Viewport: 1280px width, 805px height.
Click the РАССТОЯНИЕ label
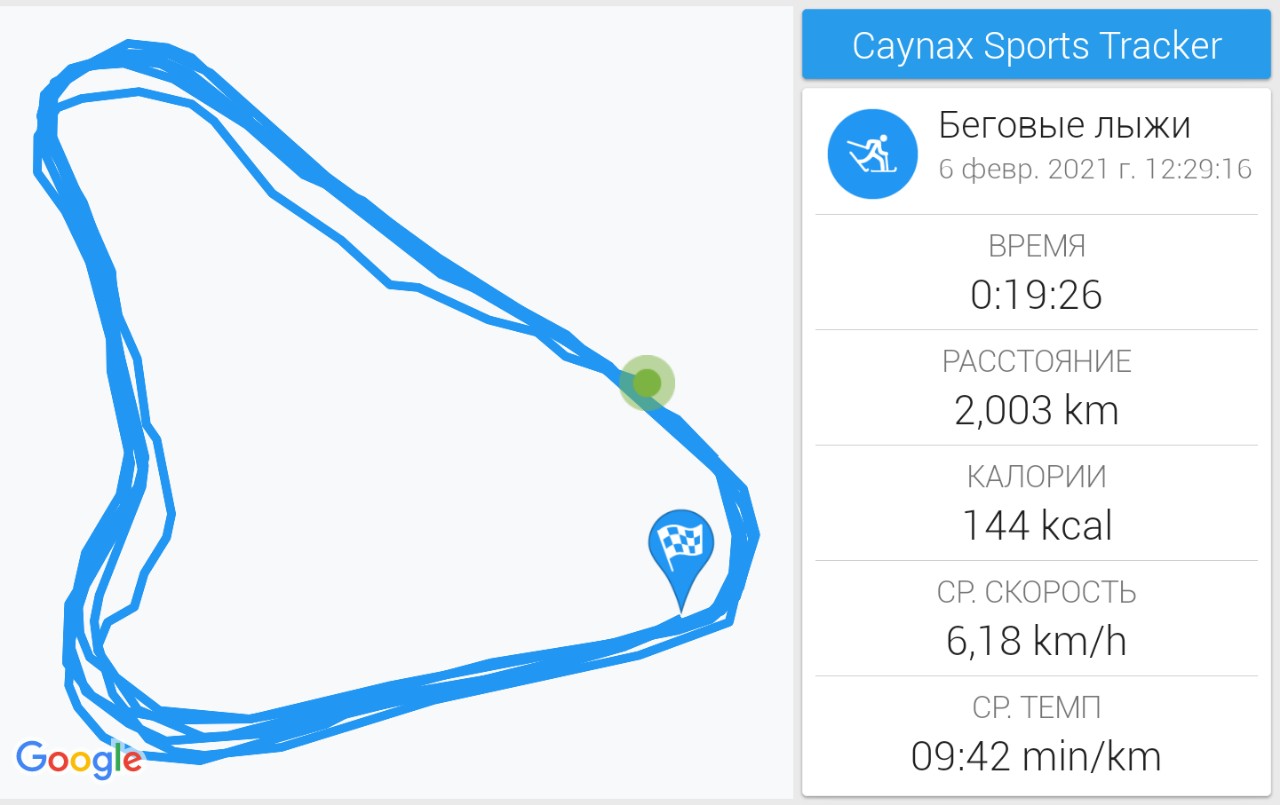click(1036, 361)
